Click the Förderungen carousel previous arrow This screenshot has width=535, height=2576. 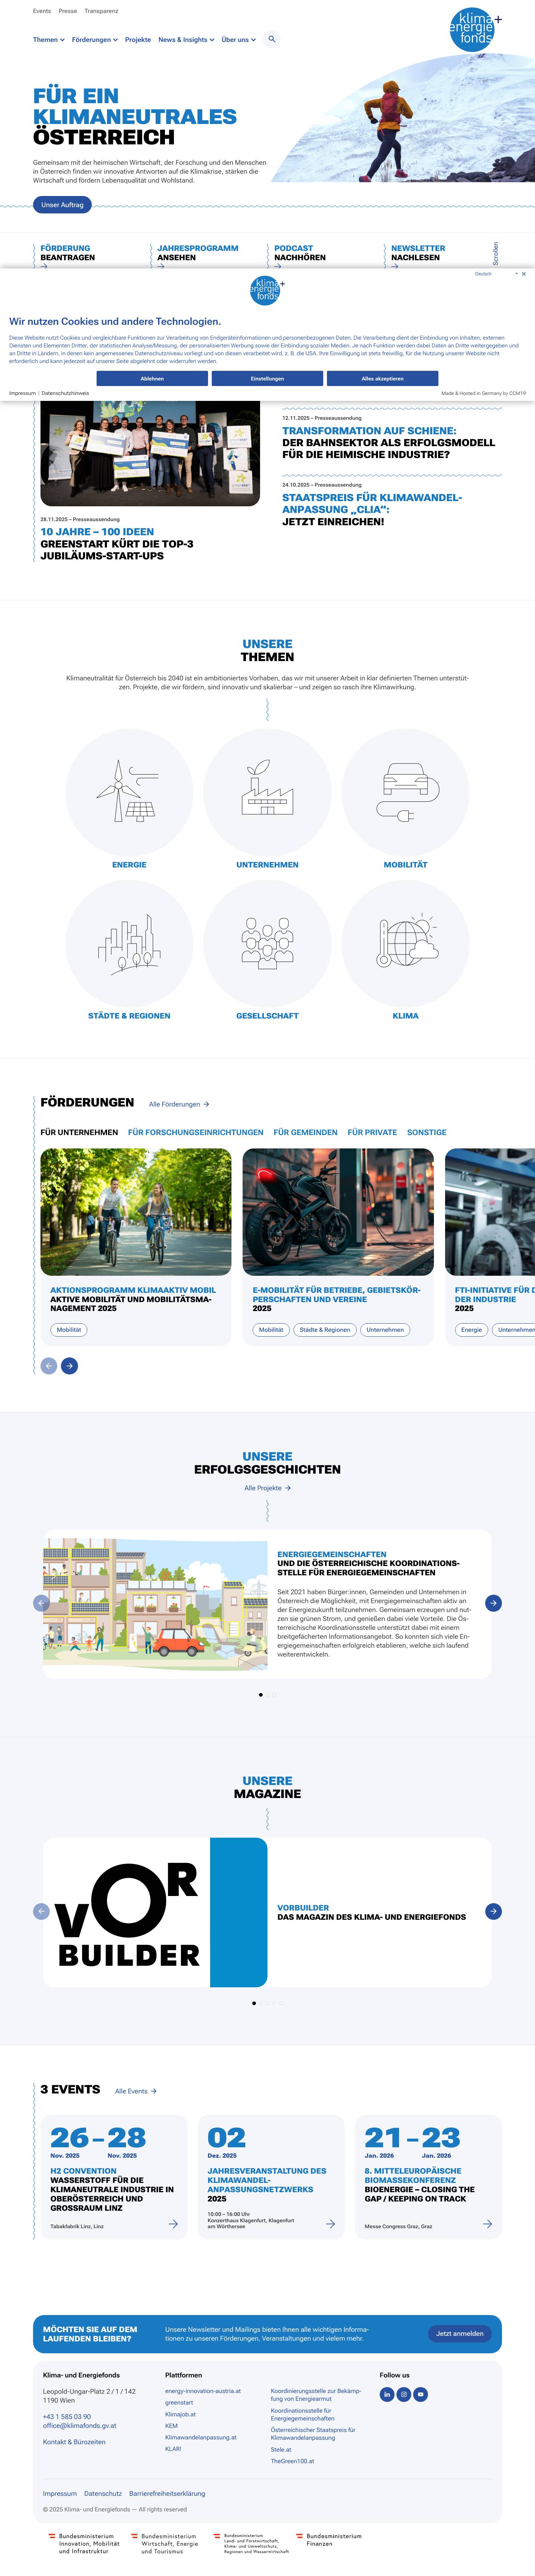[x=48, y=1366]
